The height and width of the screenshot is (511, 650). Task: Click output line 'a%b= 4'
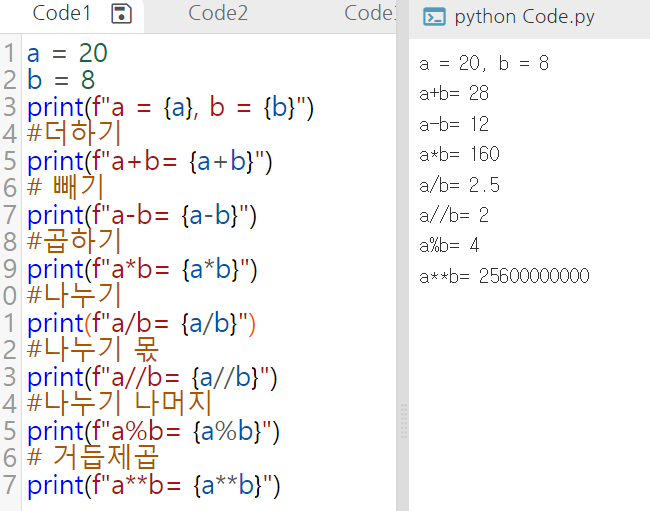coord(449,245)
